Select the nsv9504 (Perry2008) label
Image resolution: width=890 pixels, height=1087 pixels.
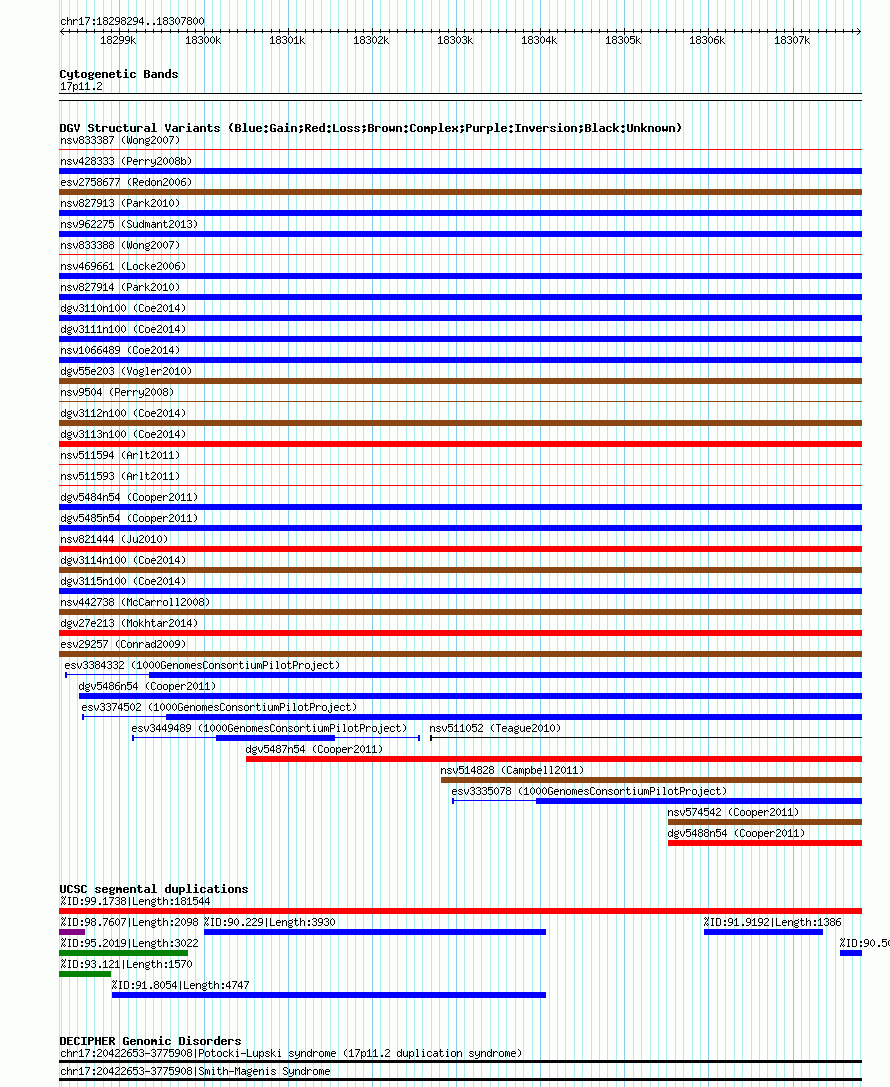117,392
